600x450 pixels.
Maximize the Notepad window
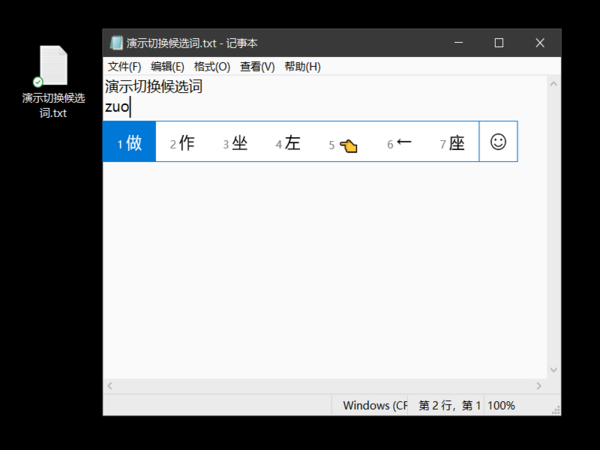(499, 42)
